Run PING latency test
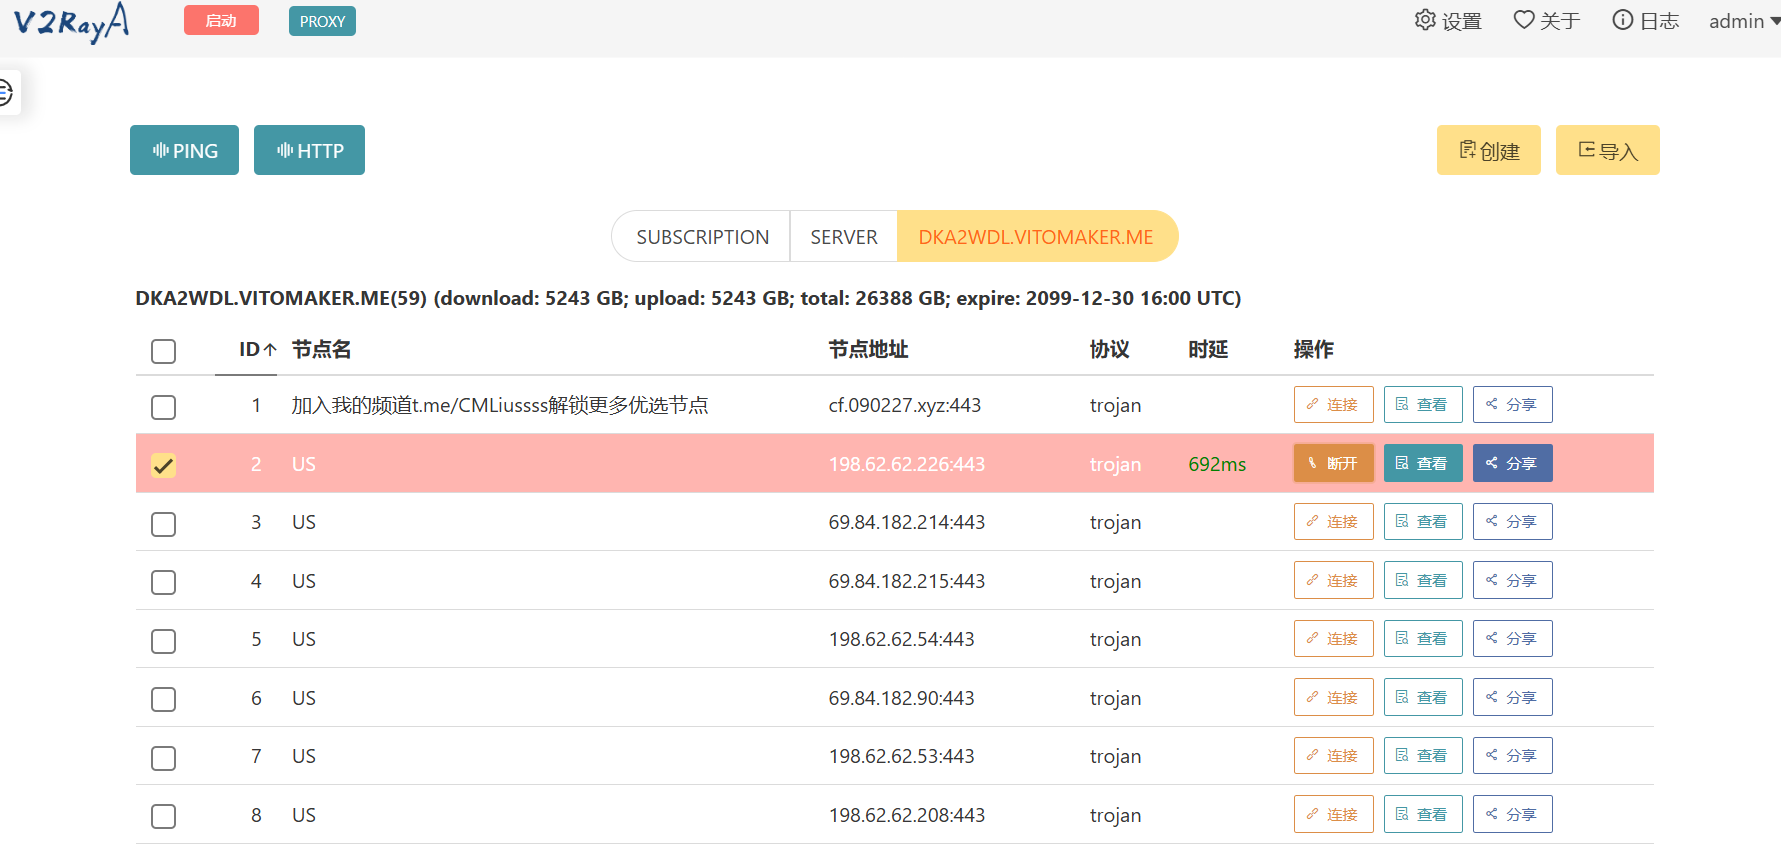This screenshot has width=1781, height=850. 184,150
